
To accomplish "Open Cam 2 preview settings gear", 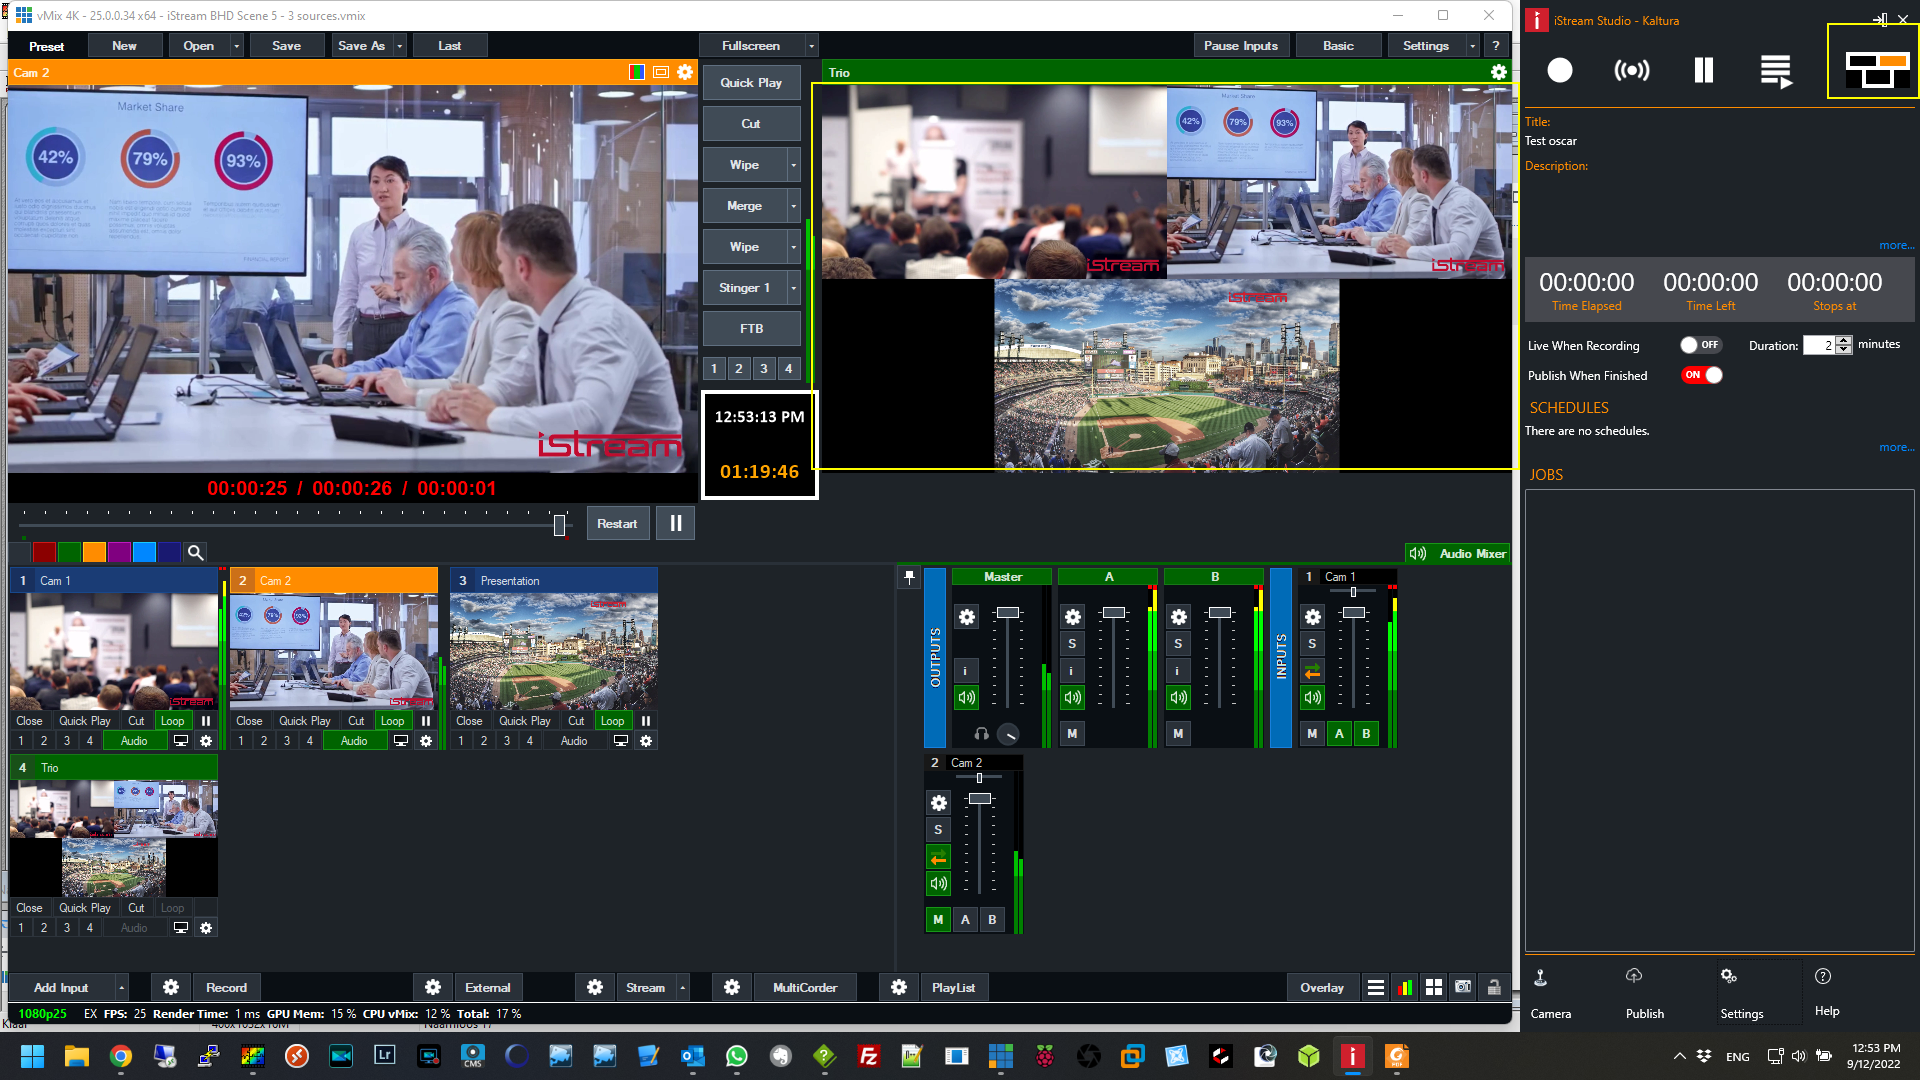I will pyautogui.click(x=685, y=72).
